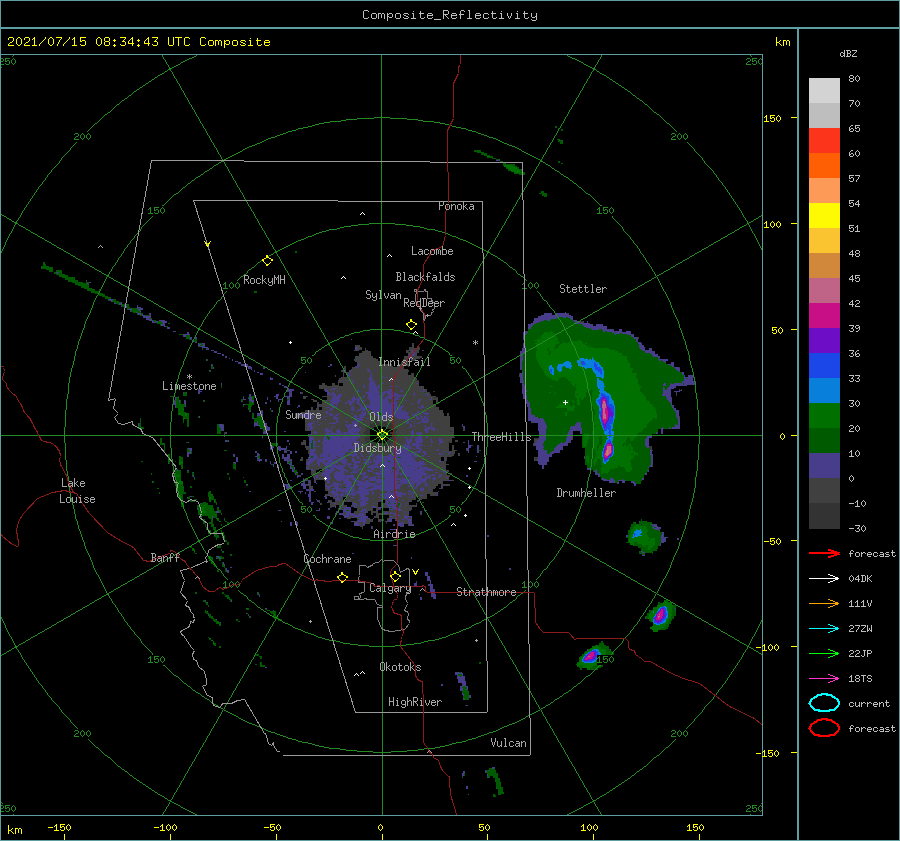
Task: Click the Innisfail town label
Action: [404, 362]
